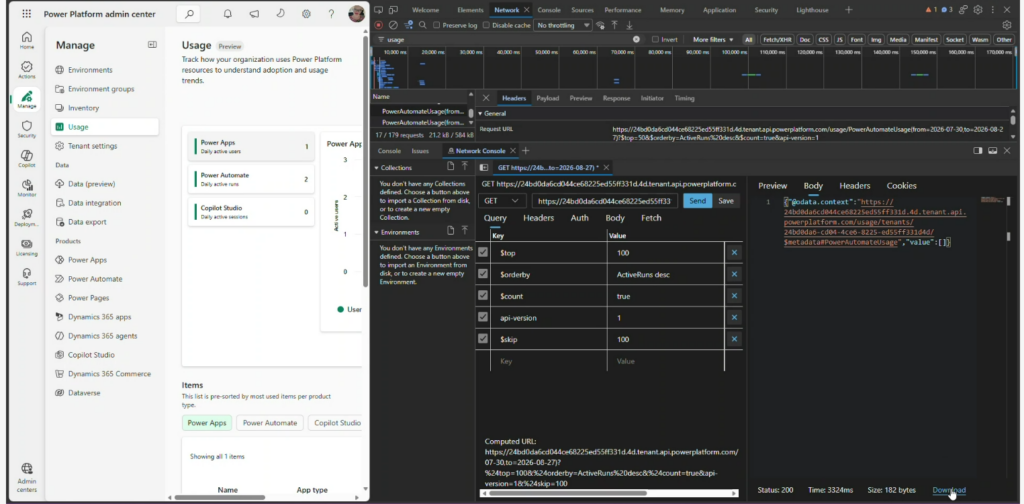Viewport: 1024px width, 504px height.
Task: Click the Computed URL horizontal scrollbar
Action: point(566,494)
